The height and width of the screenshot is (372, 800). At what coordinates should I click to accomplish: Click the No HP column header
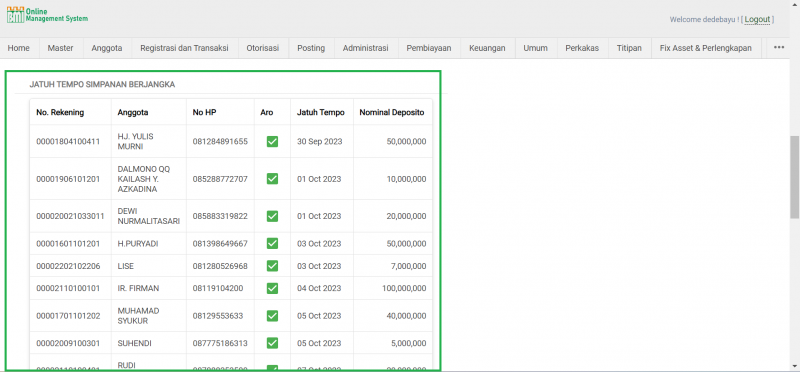[x=205, y=112]
